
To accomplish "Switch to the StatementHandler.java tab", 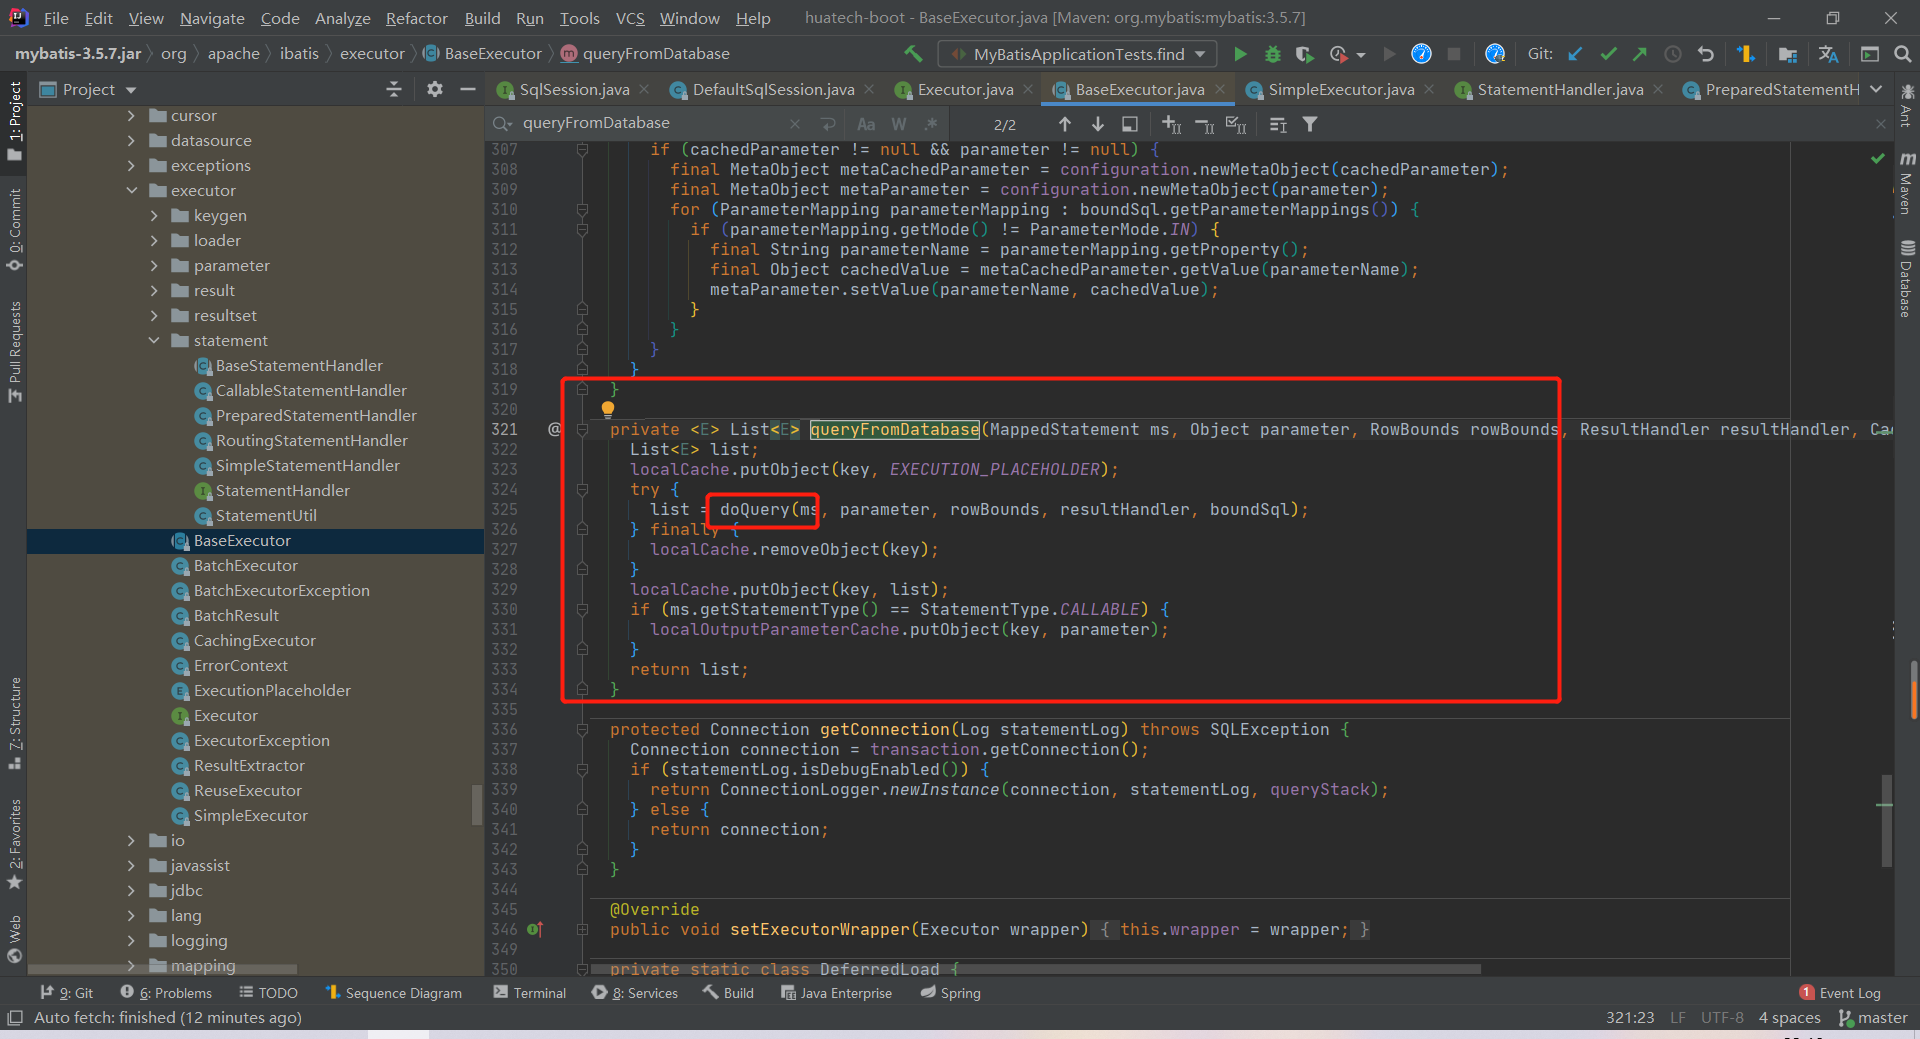I will point(1560,89).
